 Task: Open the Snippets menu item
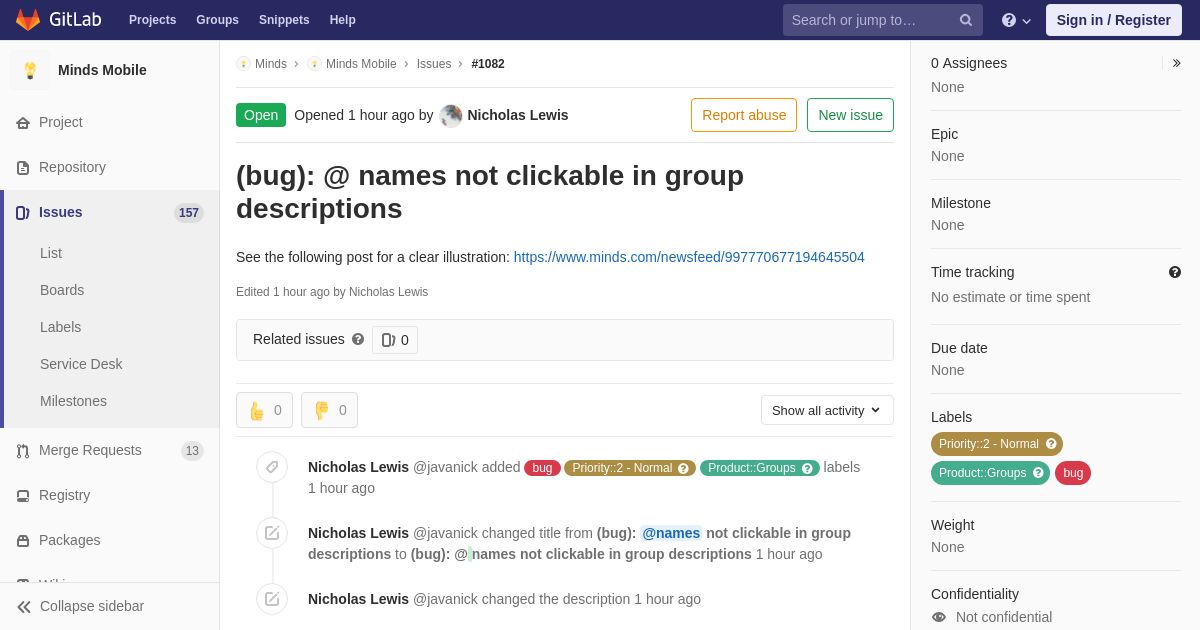[284, 20]
